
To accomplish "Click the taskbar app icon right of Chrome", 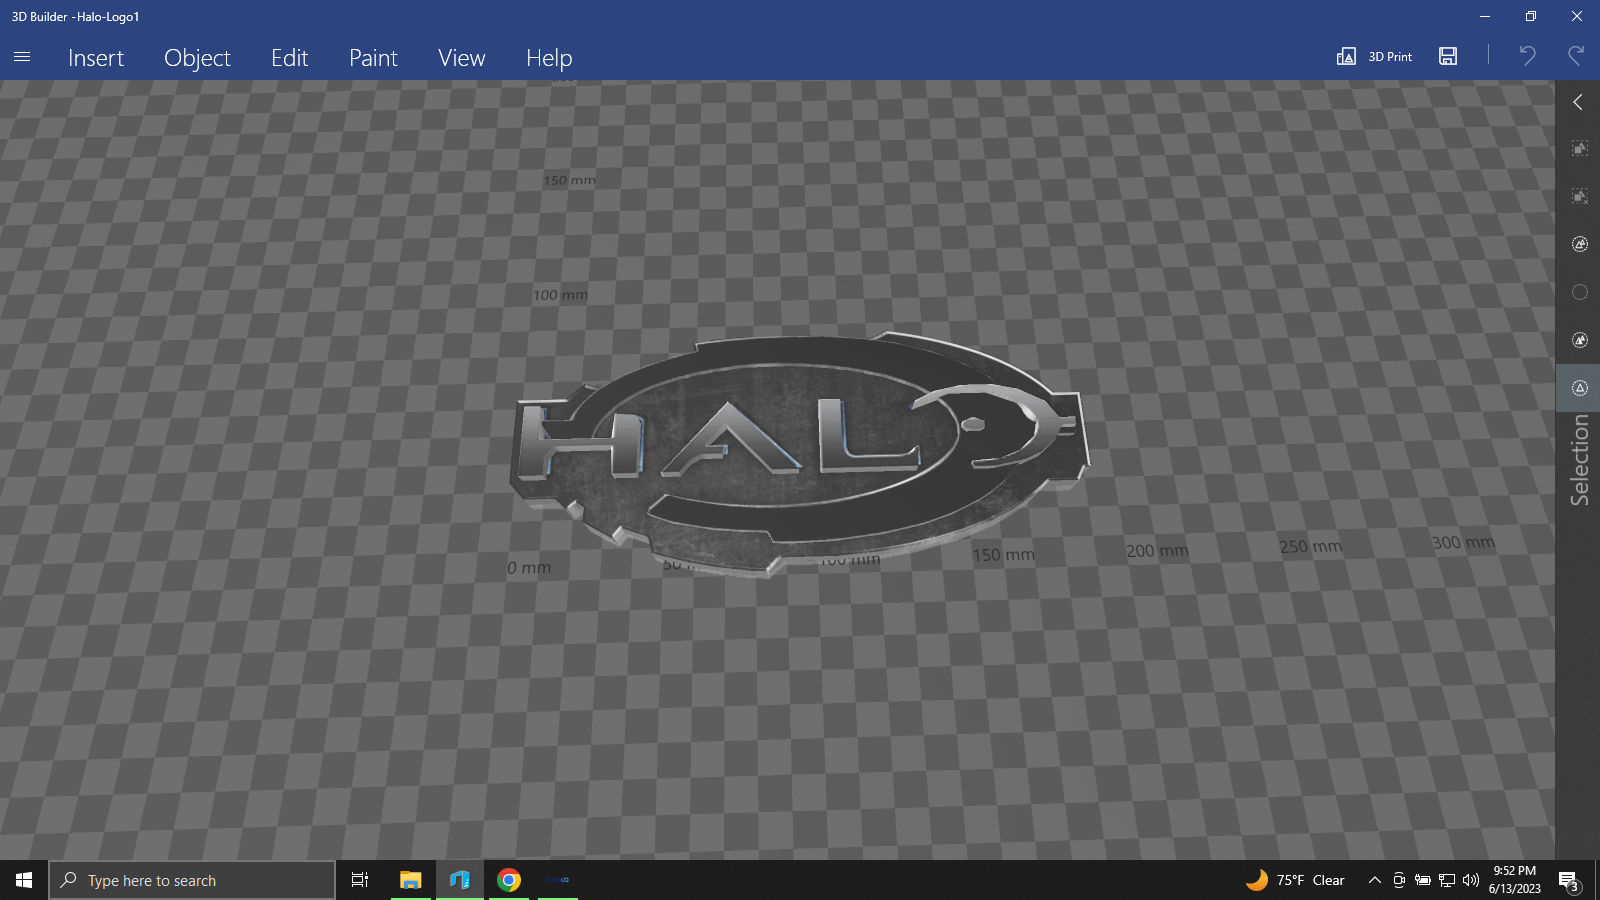I will point(558,880).
